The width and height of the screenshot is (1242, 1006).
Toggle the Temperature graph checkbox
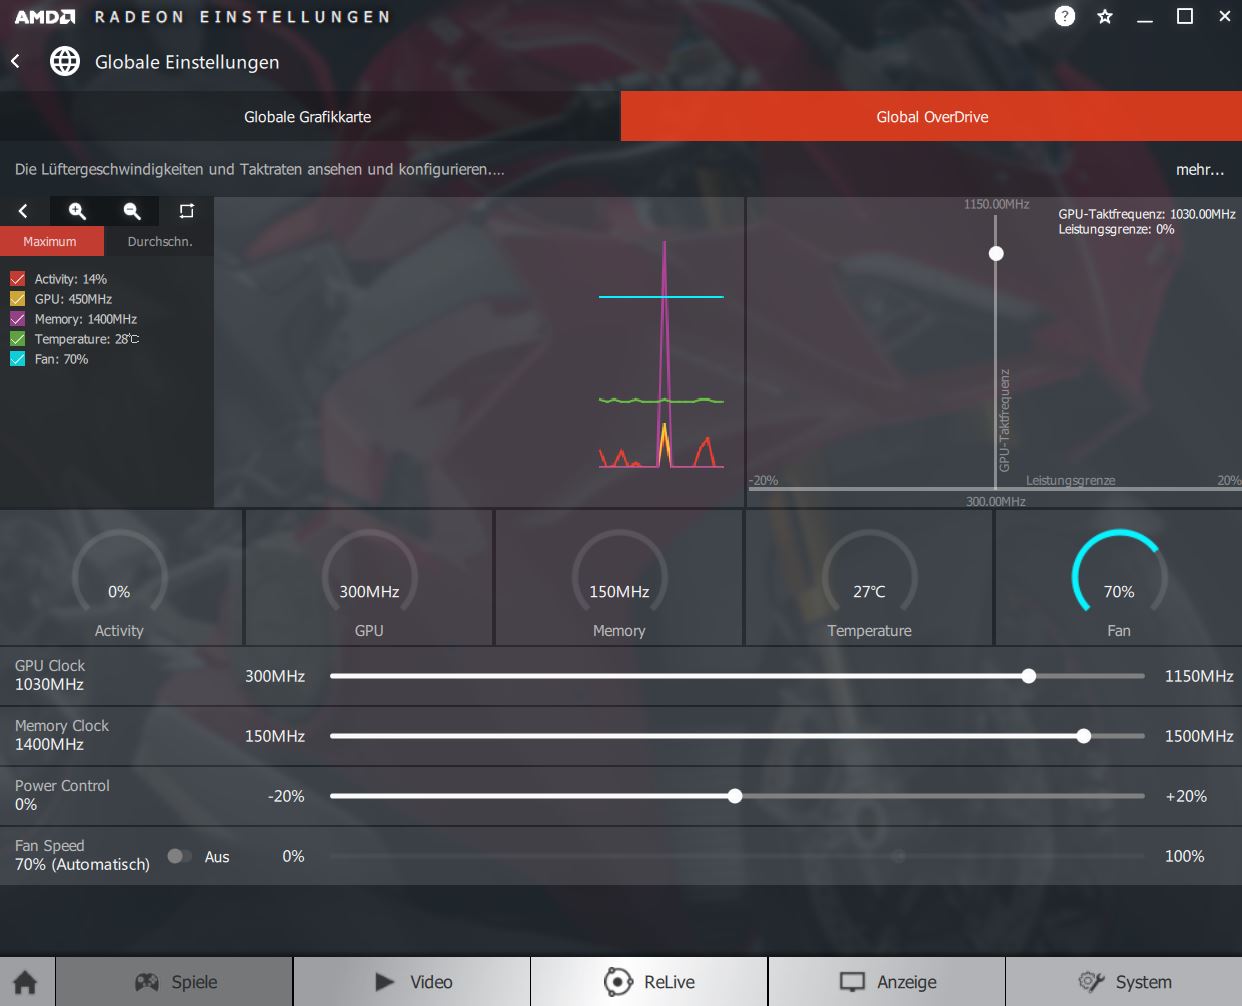tap(18, 339)
